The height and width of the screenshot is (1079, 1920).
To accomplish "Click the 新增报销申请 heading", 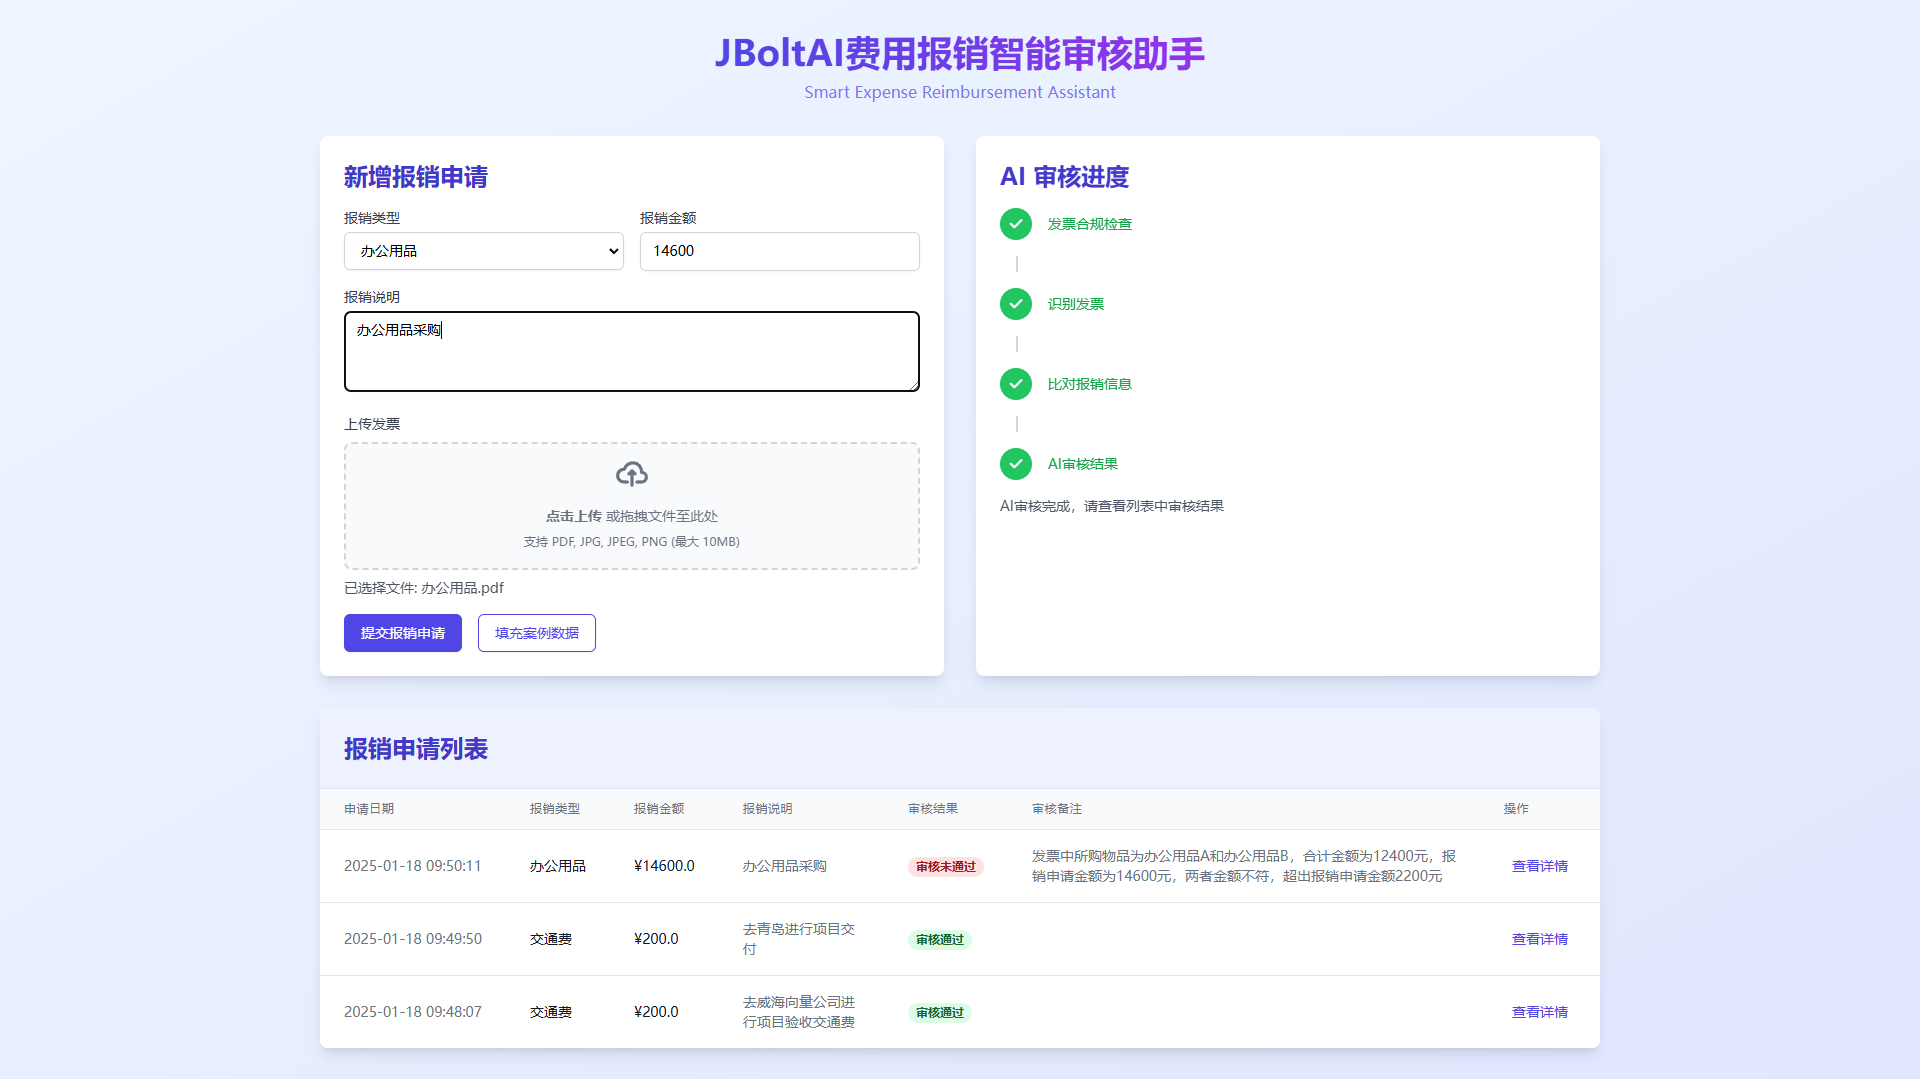I will tap(416, 177).
